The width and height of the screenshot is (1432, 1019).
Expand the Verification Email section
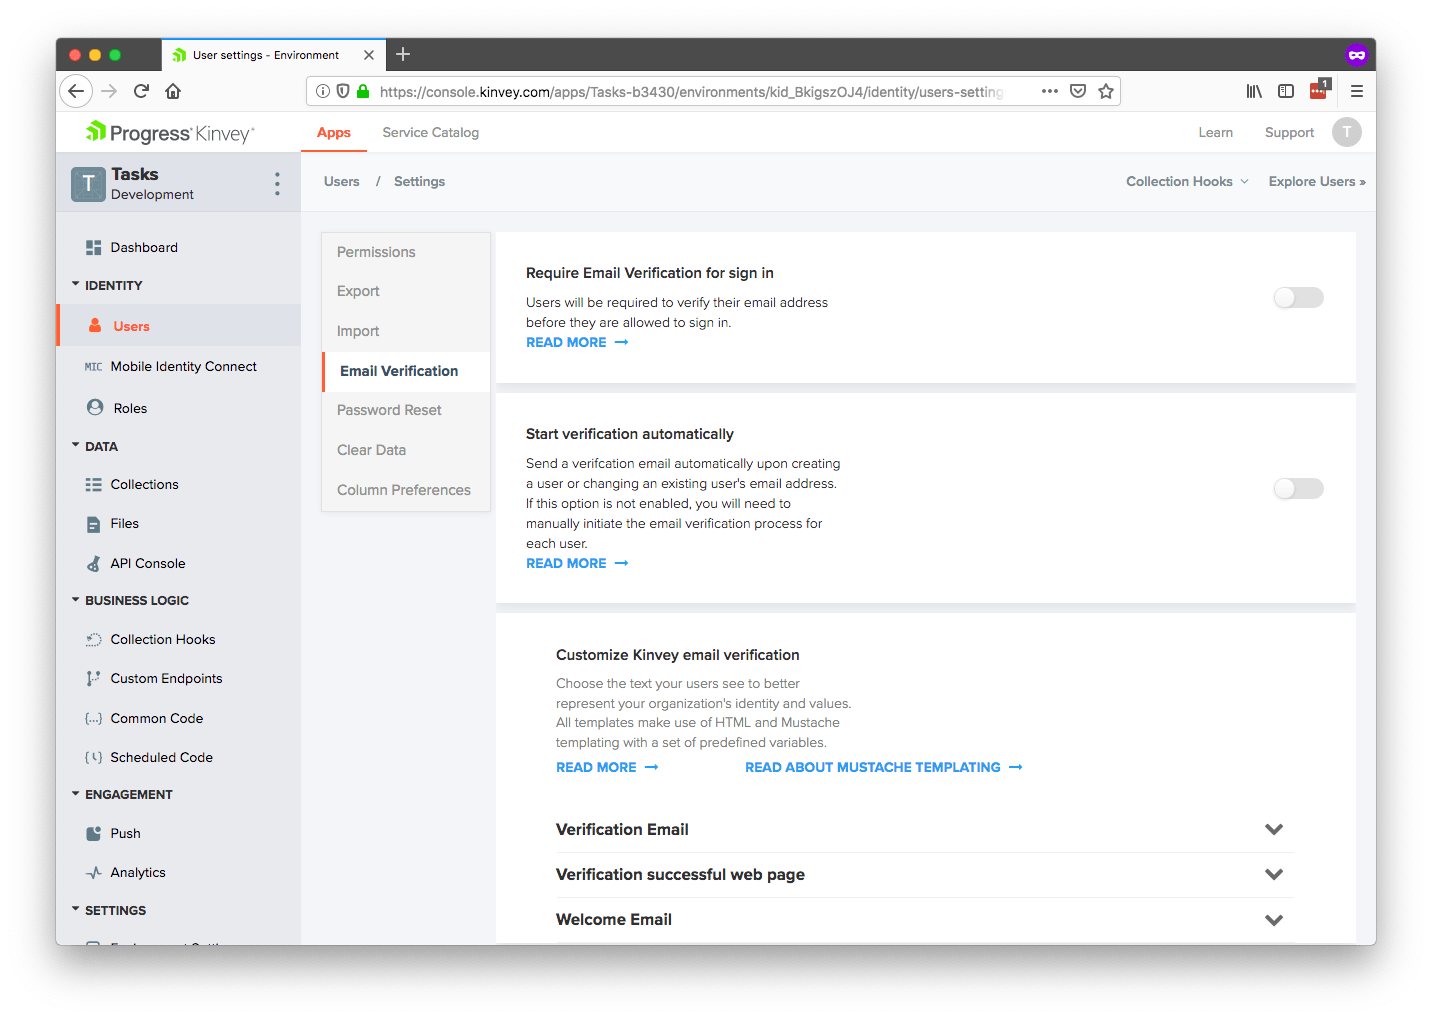point(1274,829)
